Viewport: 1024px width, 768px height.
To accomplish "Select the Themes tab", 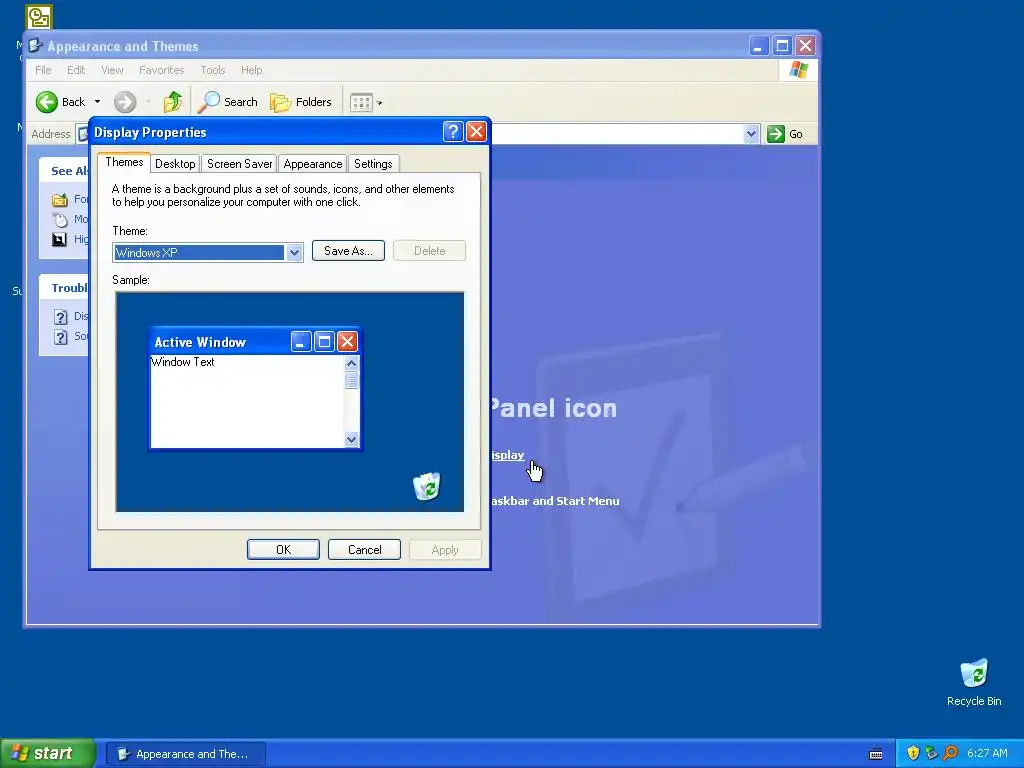I will [x=124, y=162].
